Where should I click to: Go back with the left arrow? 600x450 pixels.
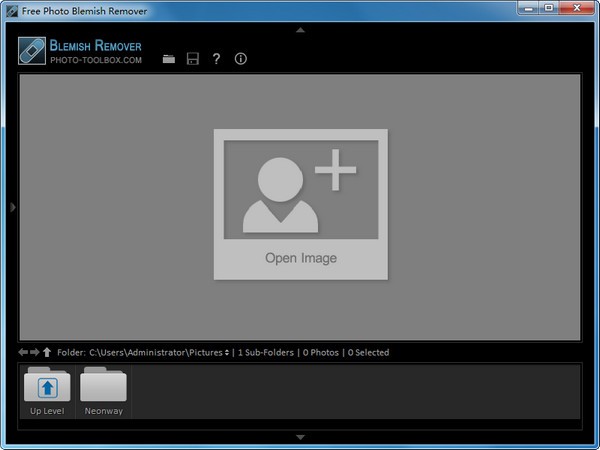[23, 352]
